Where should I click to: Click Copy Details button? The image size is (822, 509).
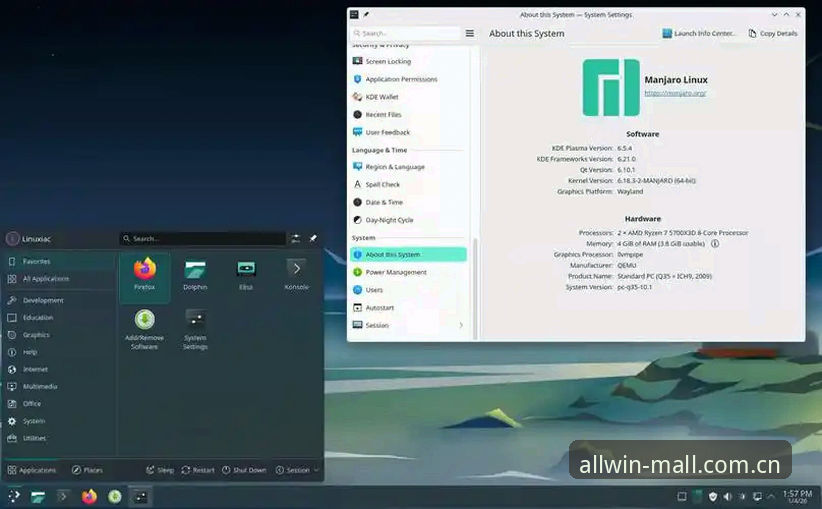click(x=773, y=33)
